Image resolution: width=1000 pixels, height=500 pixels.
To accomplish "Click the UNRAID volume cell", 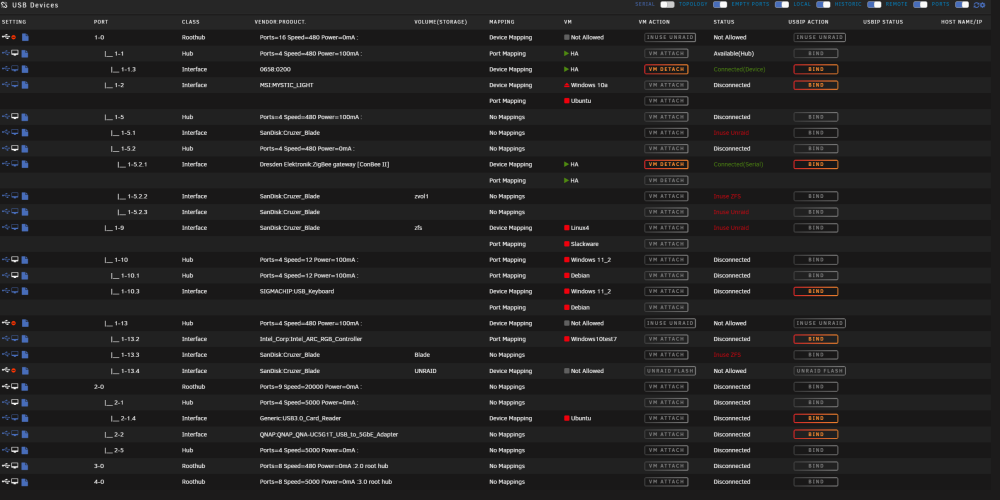I will click(425, 371).
